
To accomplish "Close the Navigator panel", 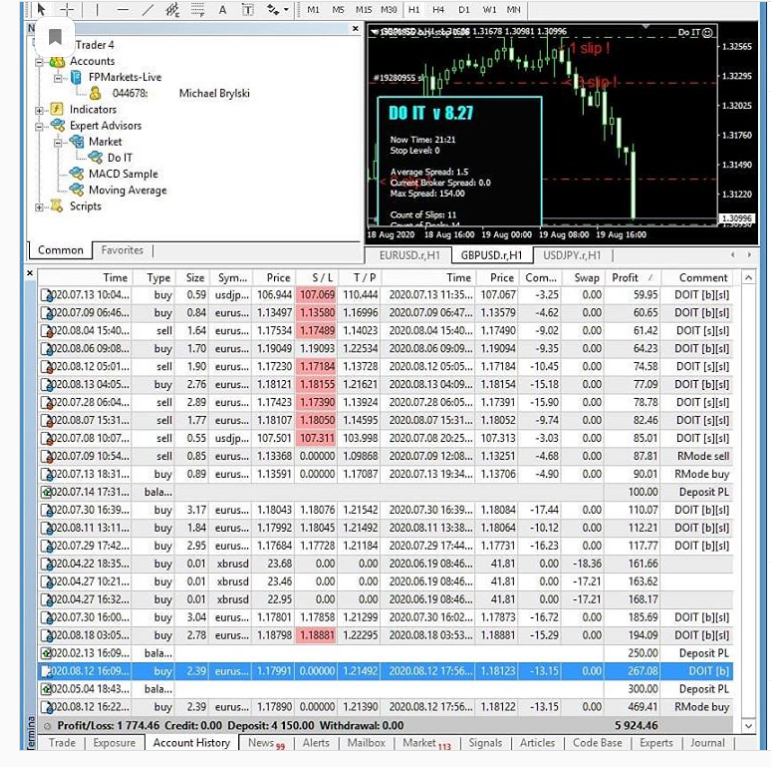I will click(x=356, y=29).
